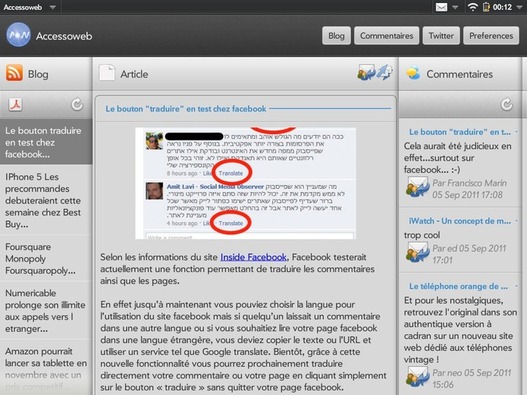This screenshot has height=395, width=527.
Task: Click comment text "trop cool"
Action: (422, 235)
